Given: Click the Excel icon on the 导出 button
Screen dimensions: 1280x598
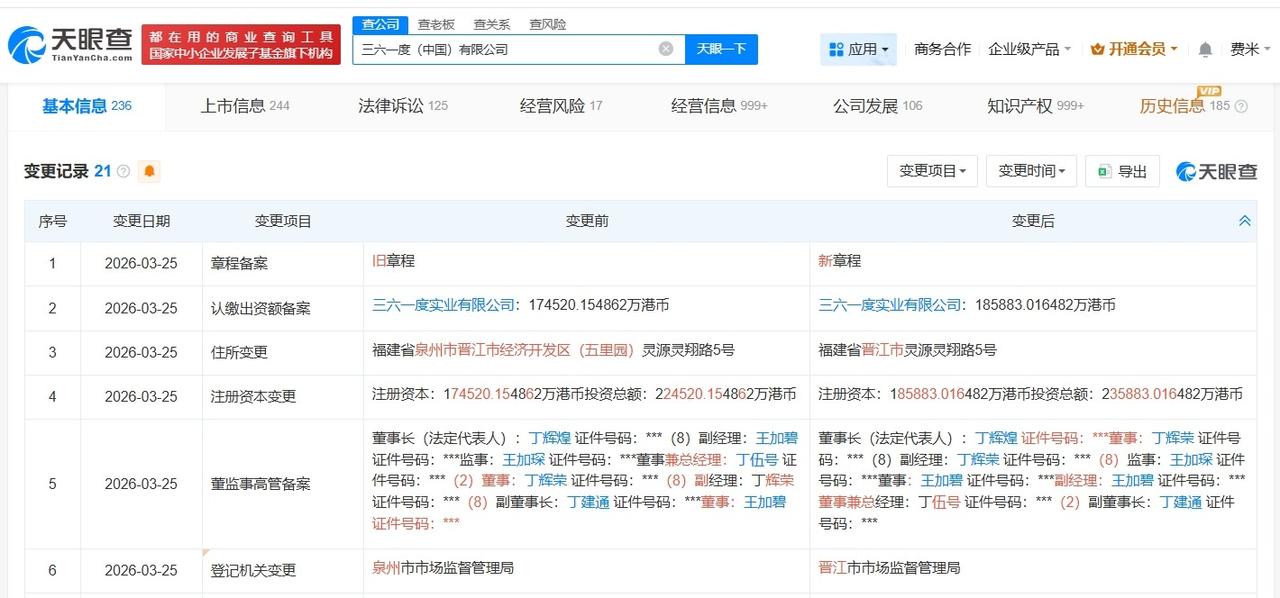Looking at the screenshot, I should click(x=1104, y=171).
